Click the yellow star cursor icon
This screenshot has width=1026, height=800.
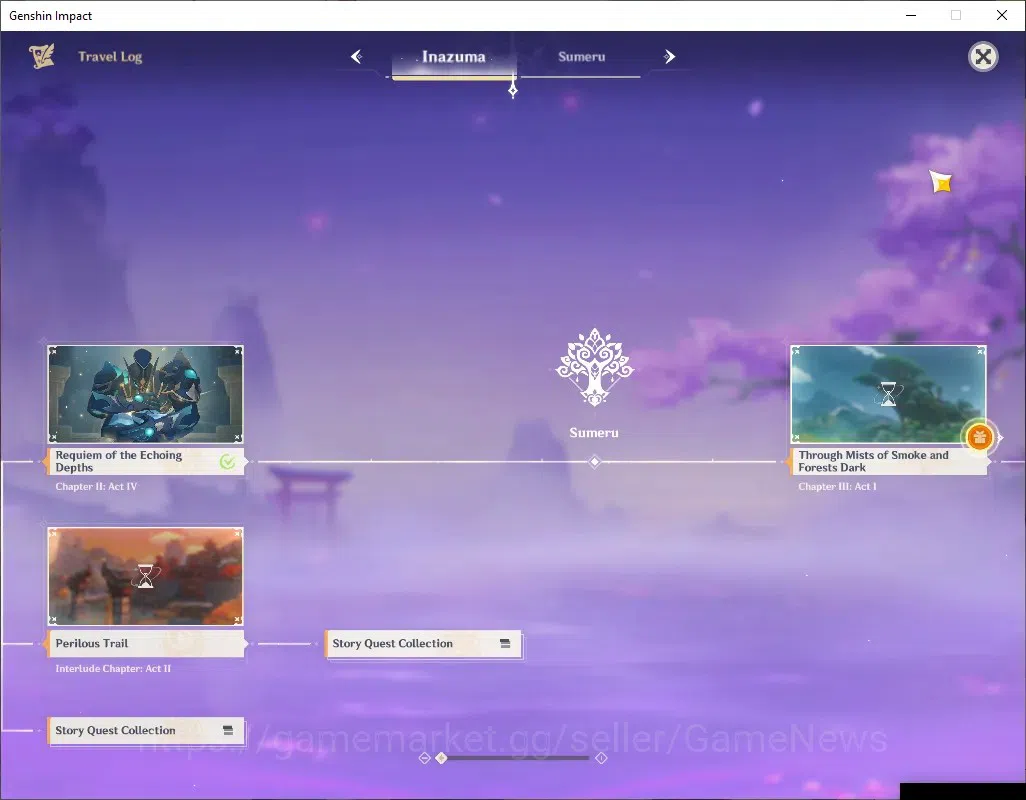941,182
